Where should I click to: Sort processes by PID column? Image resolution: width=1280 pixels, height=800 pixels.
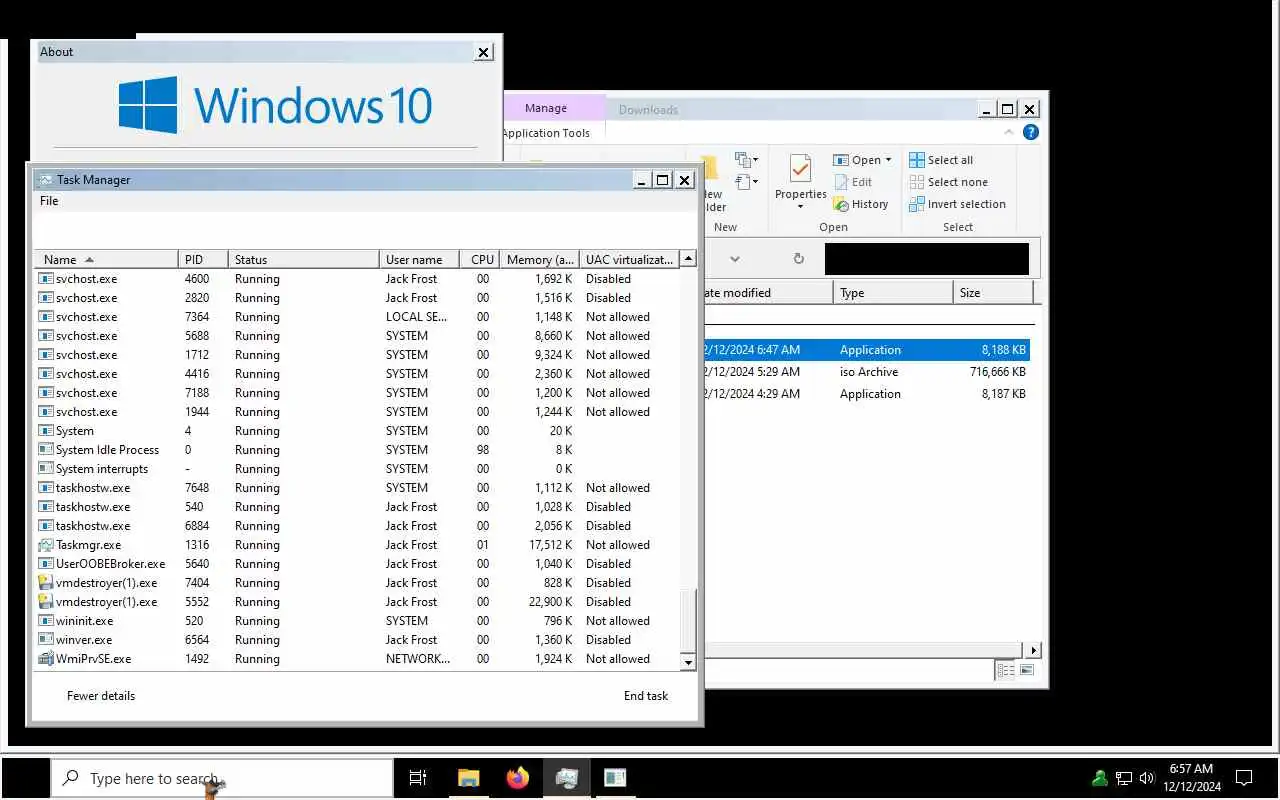(x=204, y=259)
